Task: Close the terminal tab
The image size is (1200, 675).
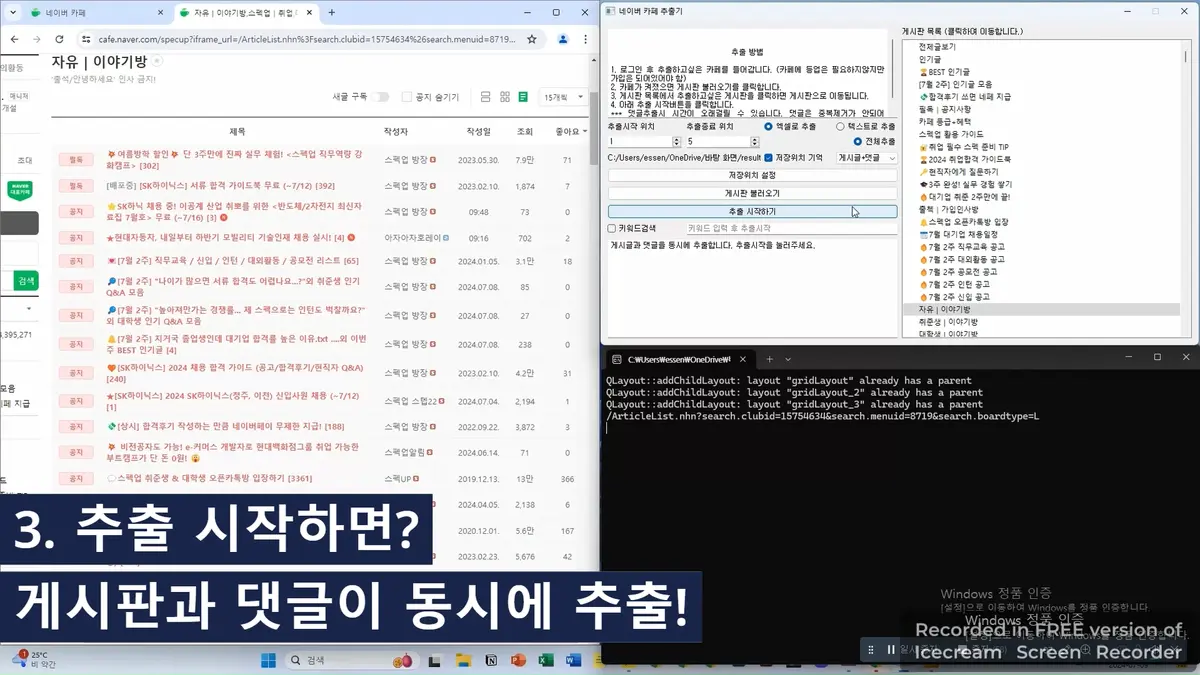Action: tap(744, 359)
